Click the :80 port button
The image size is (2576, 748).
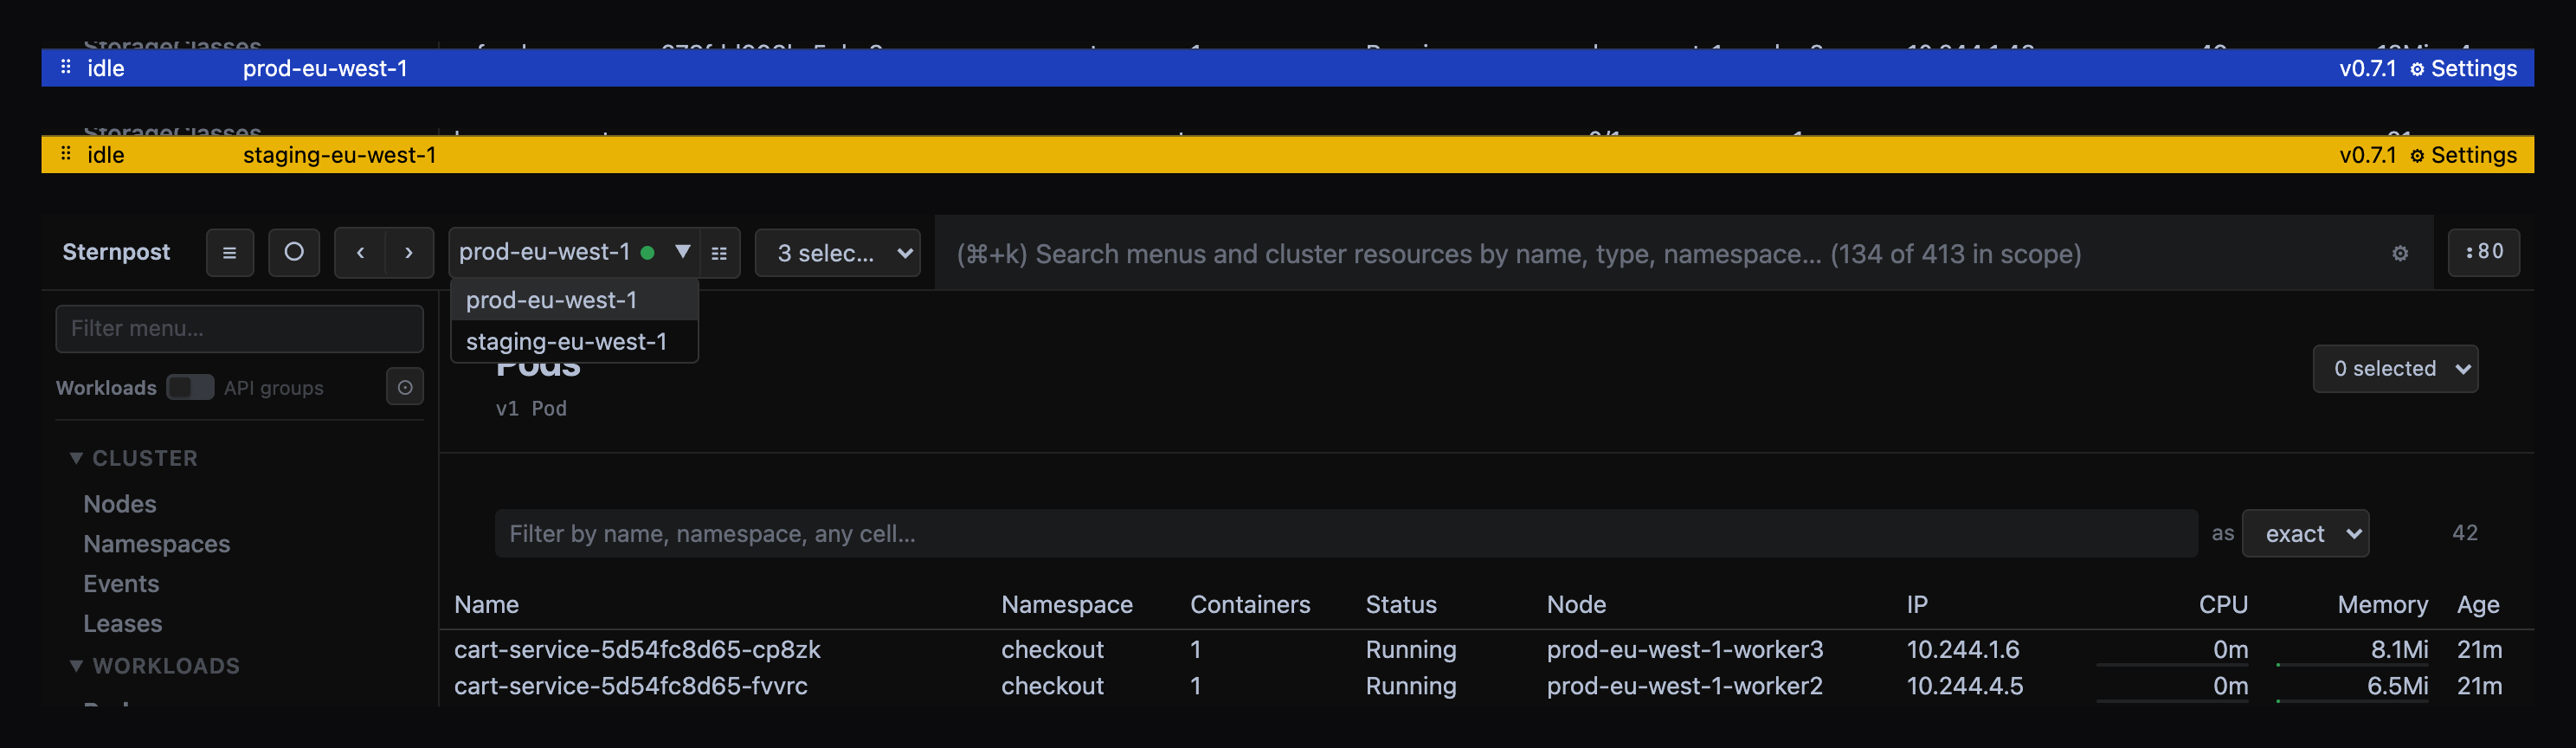click(x=2484, y=252)
